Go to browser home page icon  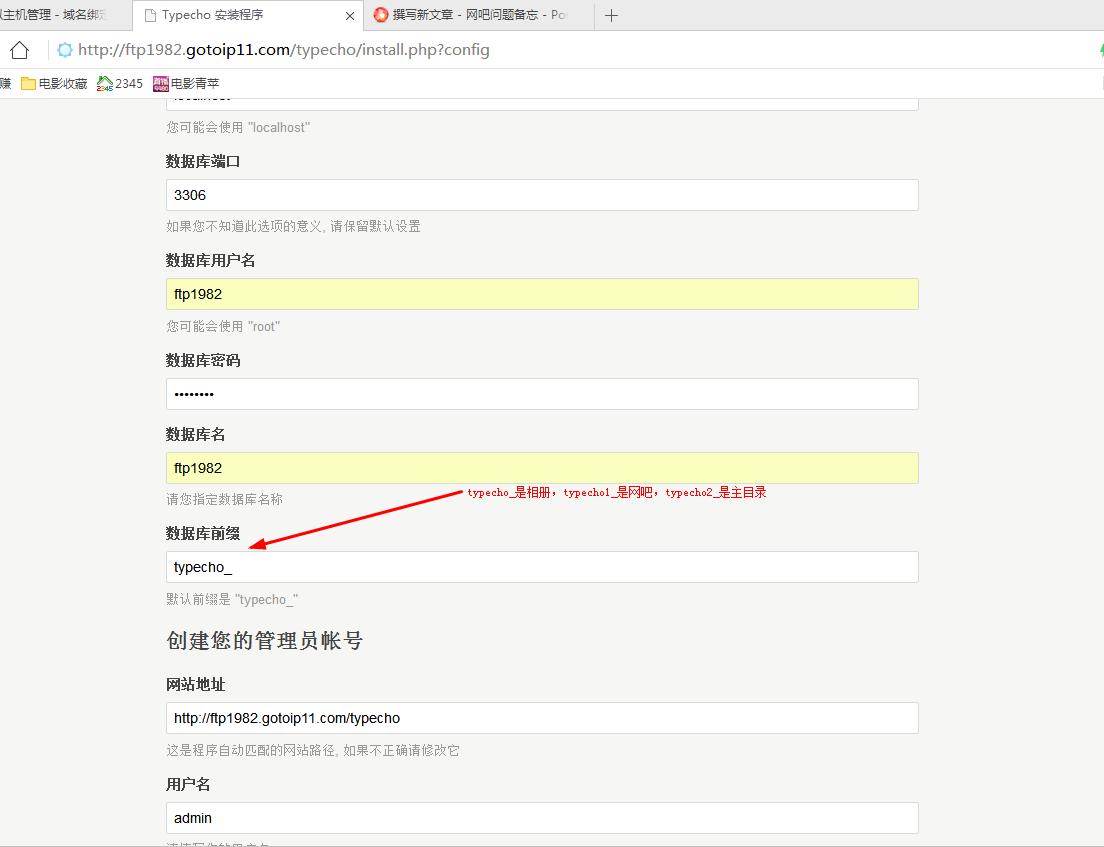20,50
